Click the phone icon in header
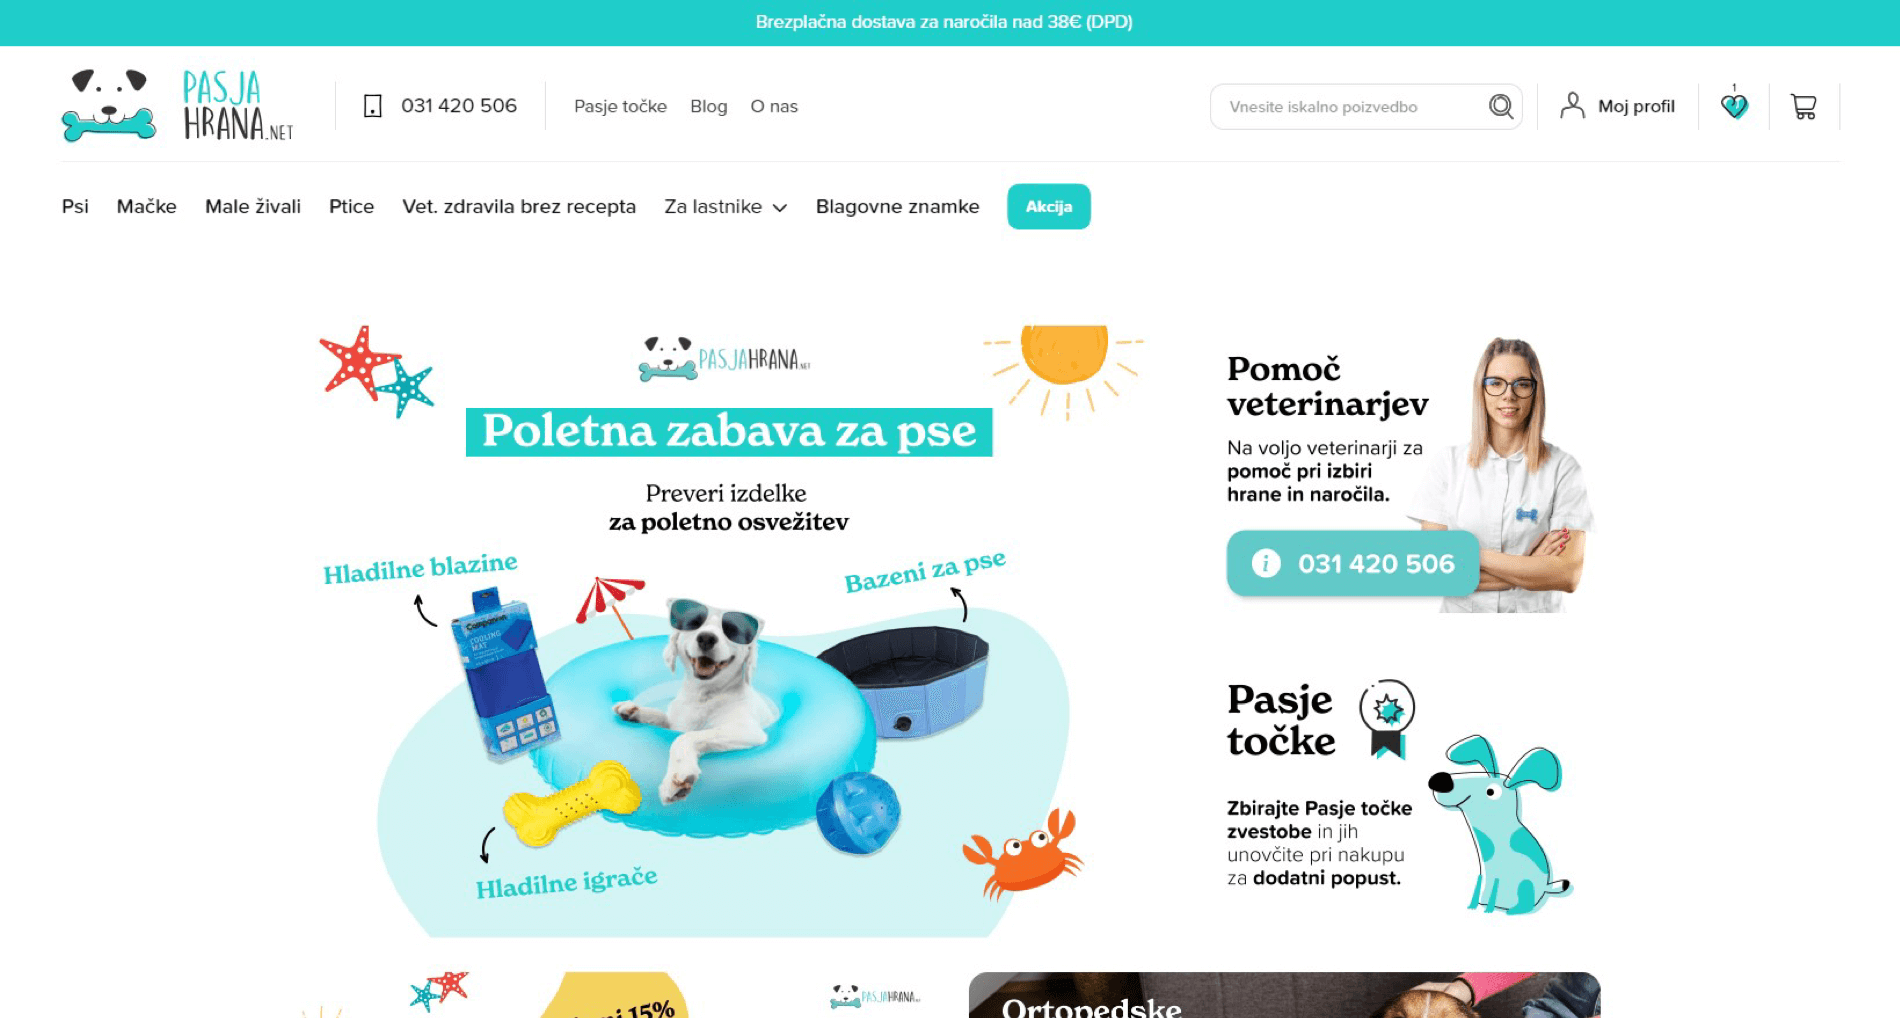The width and height of the screenshot is (1900, 1018). click(373, 106)
